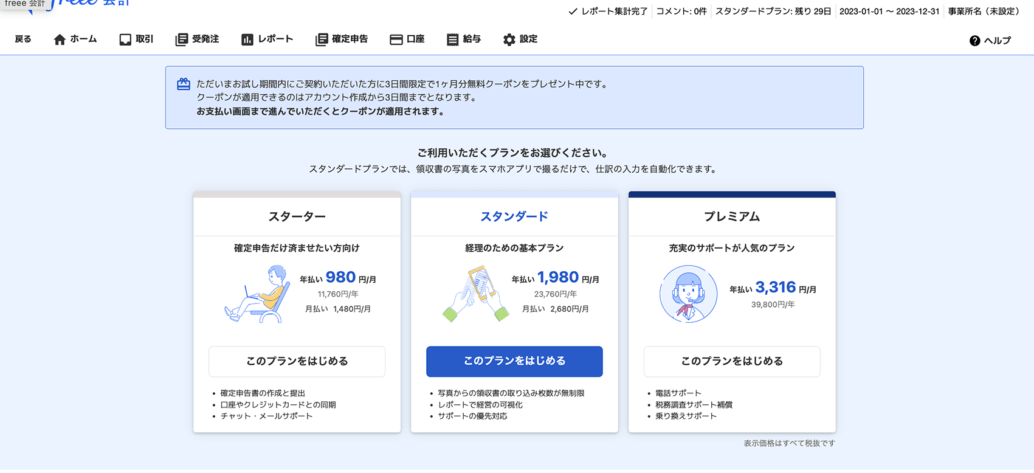The height and width of the screenshot is (473, 1034).
Task: Click the レポート集計完了 status text
Action: coord(615,11)
